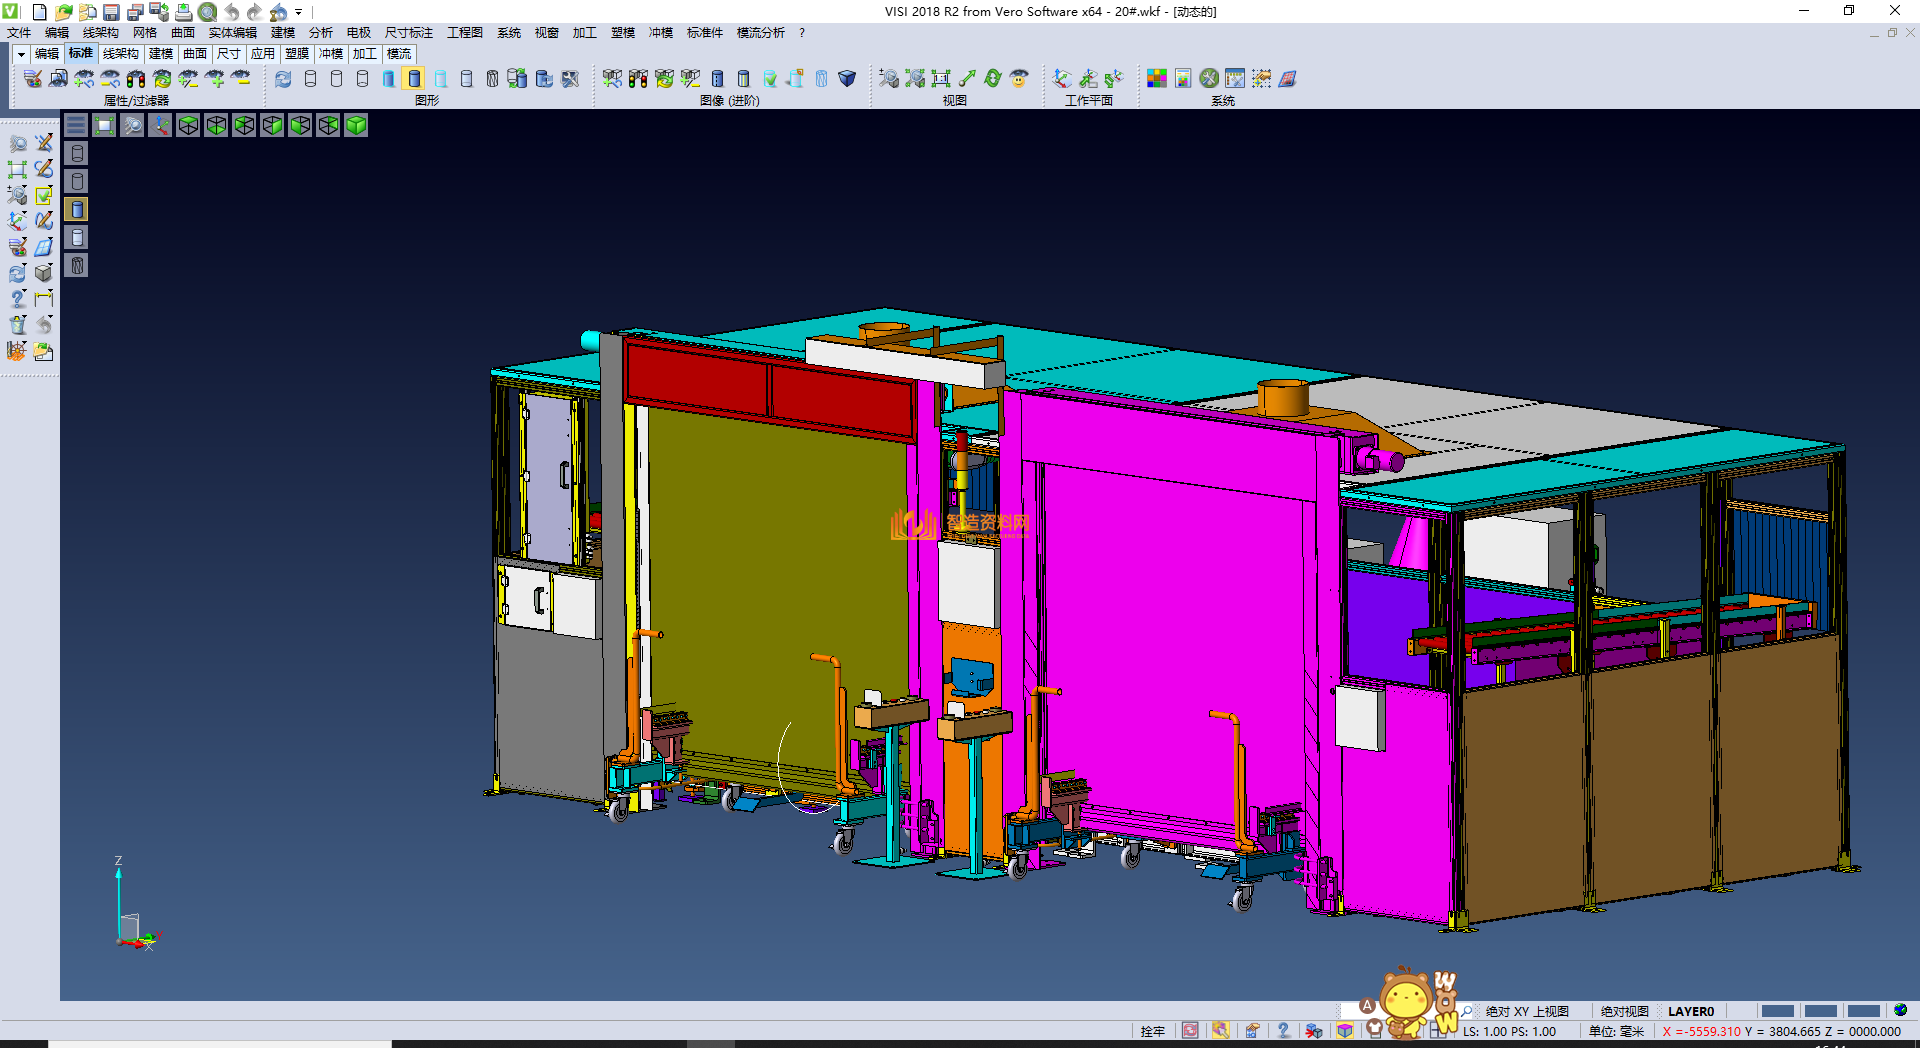Click the color palette grid icon in 系统 group

[1156, 79]
